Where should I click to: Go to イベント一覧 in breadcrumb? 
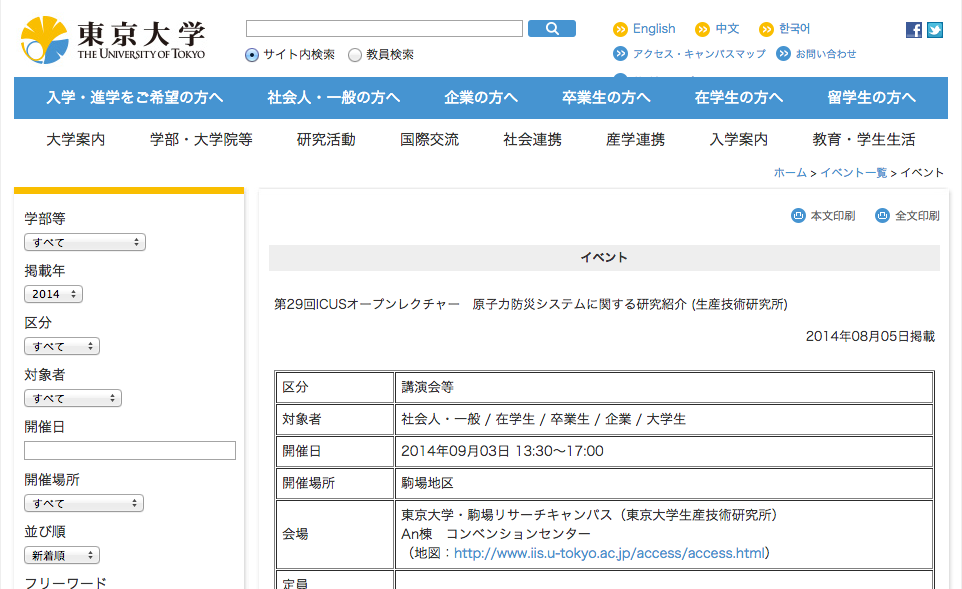click(x=853, y=173)
